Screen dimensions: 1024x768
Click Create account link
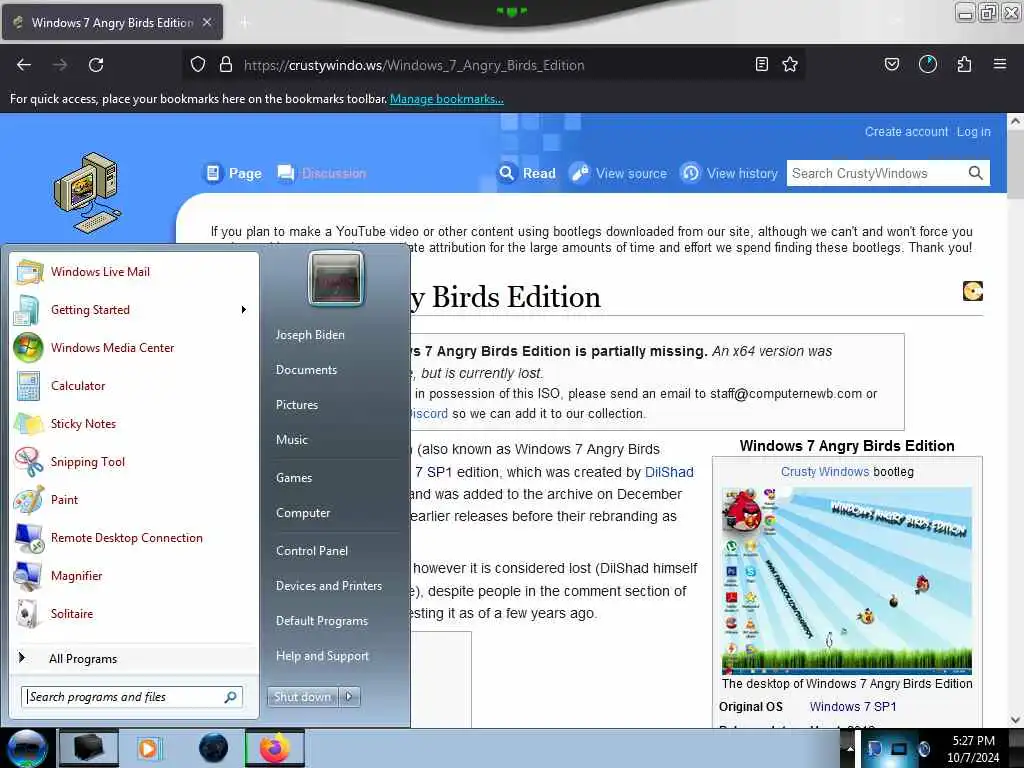click(906, 131)
